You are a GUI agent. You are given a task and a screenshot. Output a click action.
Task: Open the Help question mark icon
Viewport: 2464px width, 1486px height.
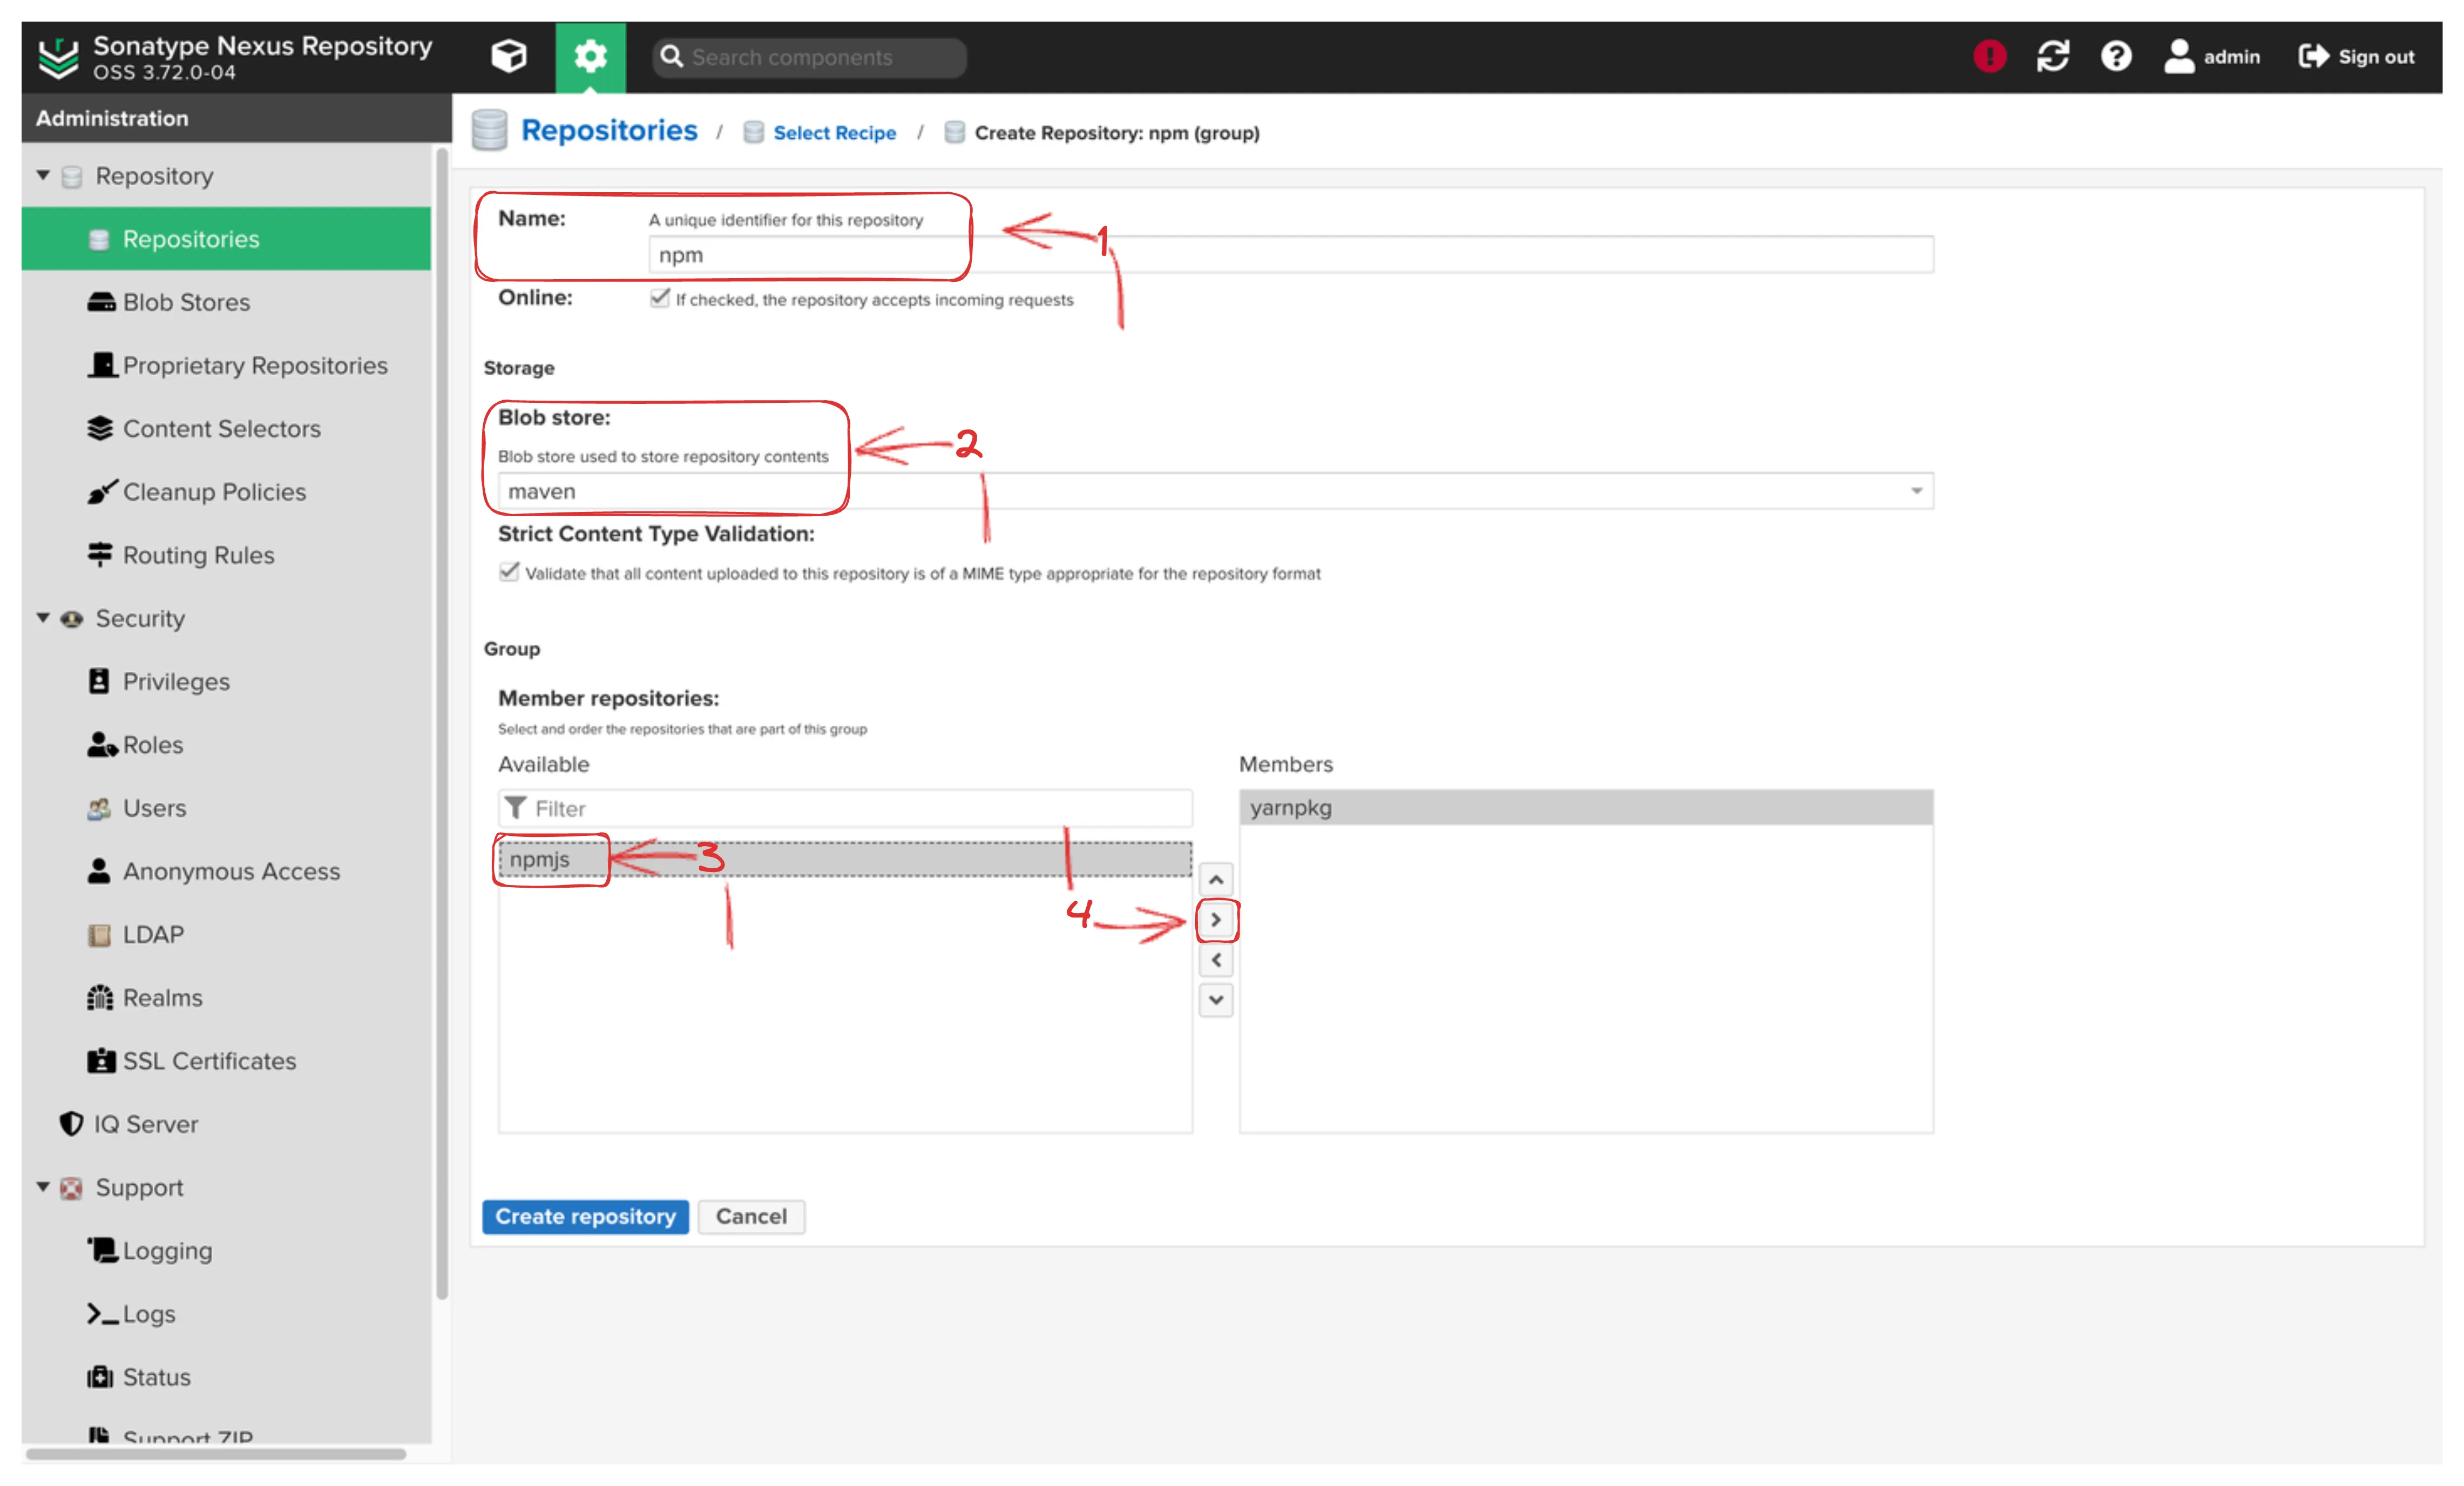click(2115, 56)
